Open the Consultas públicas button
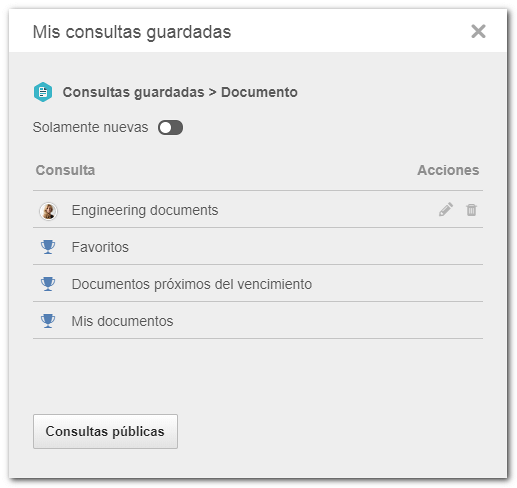Viewport: 517px width, 488px height. 105,431
